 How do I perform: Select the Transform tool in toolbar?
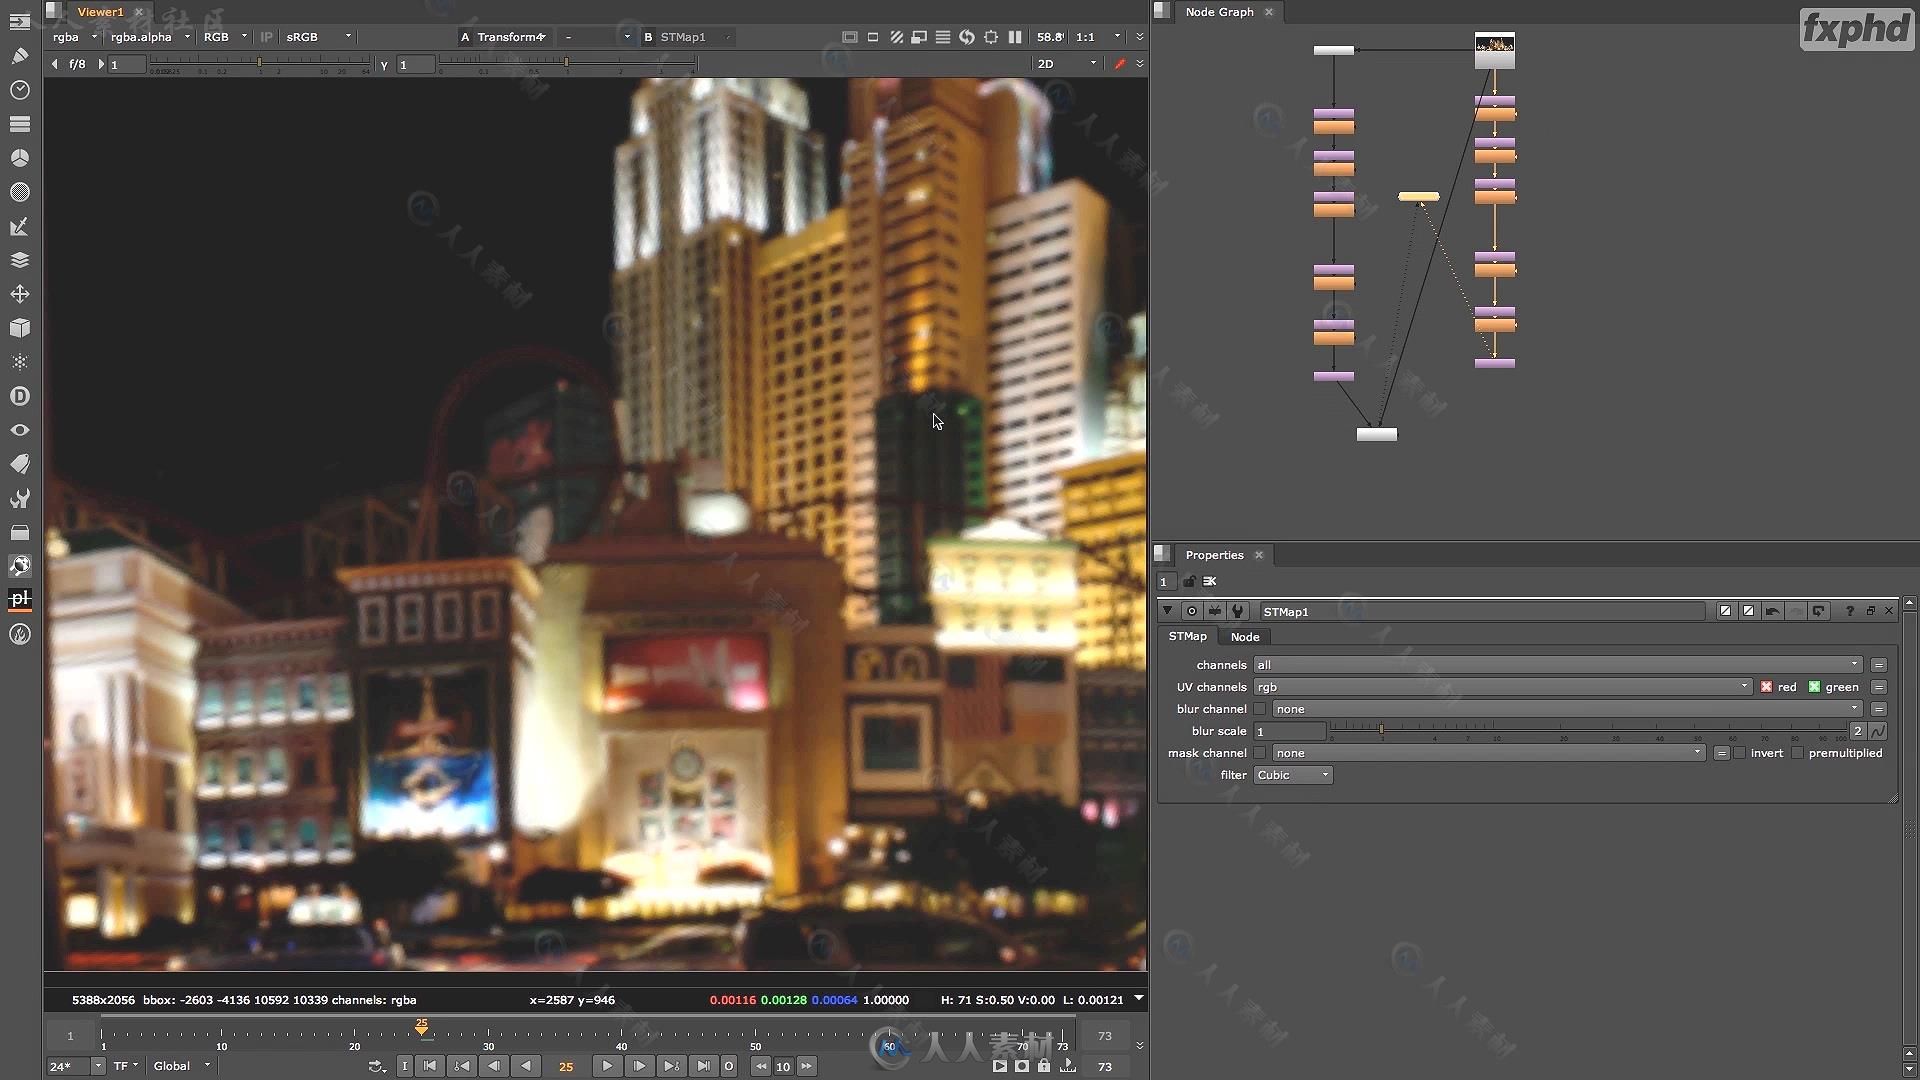click(x=20, y=294)
